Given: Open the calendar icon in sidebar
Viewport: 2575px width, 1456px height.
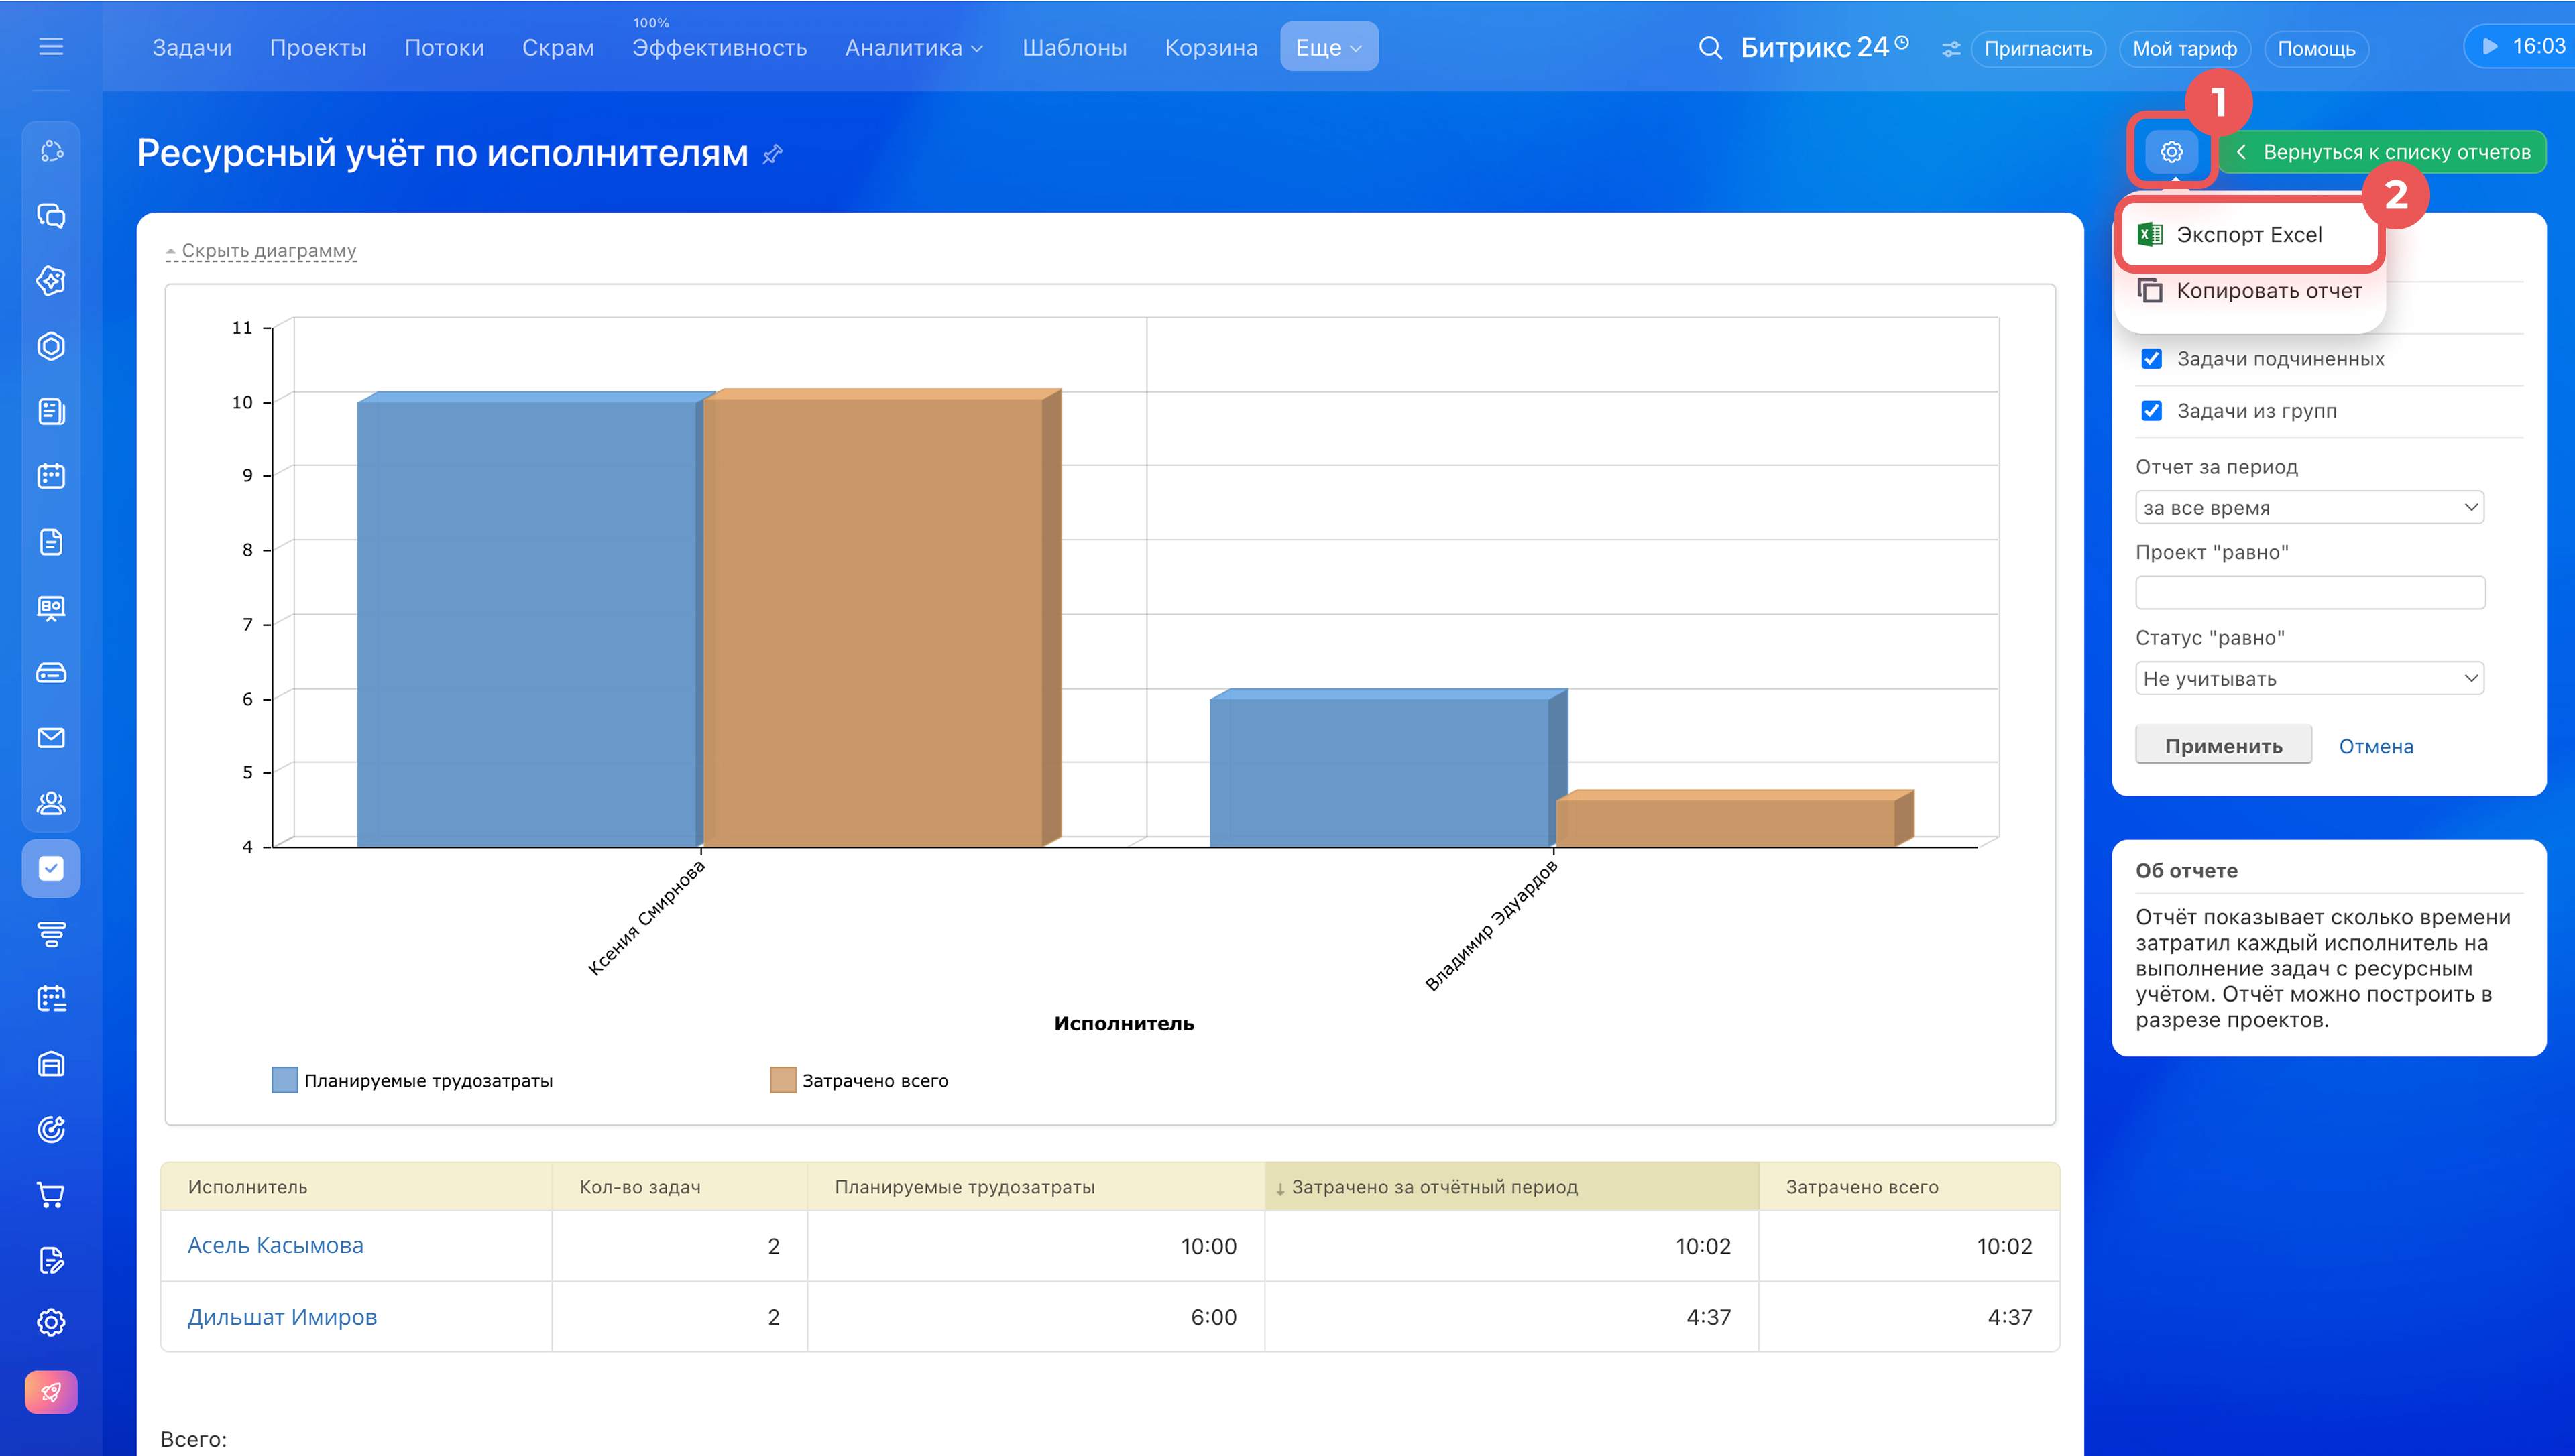Looking at the screenshot, I should coord(51,476).
